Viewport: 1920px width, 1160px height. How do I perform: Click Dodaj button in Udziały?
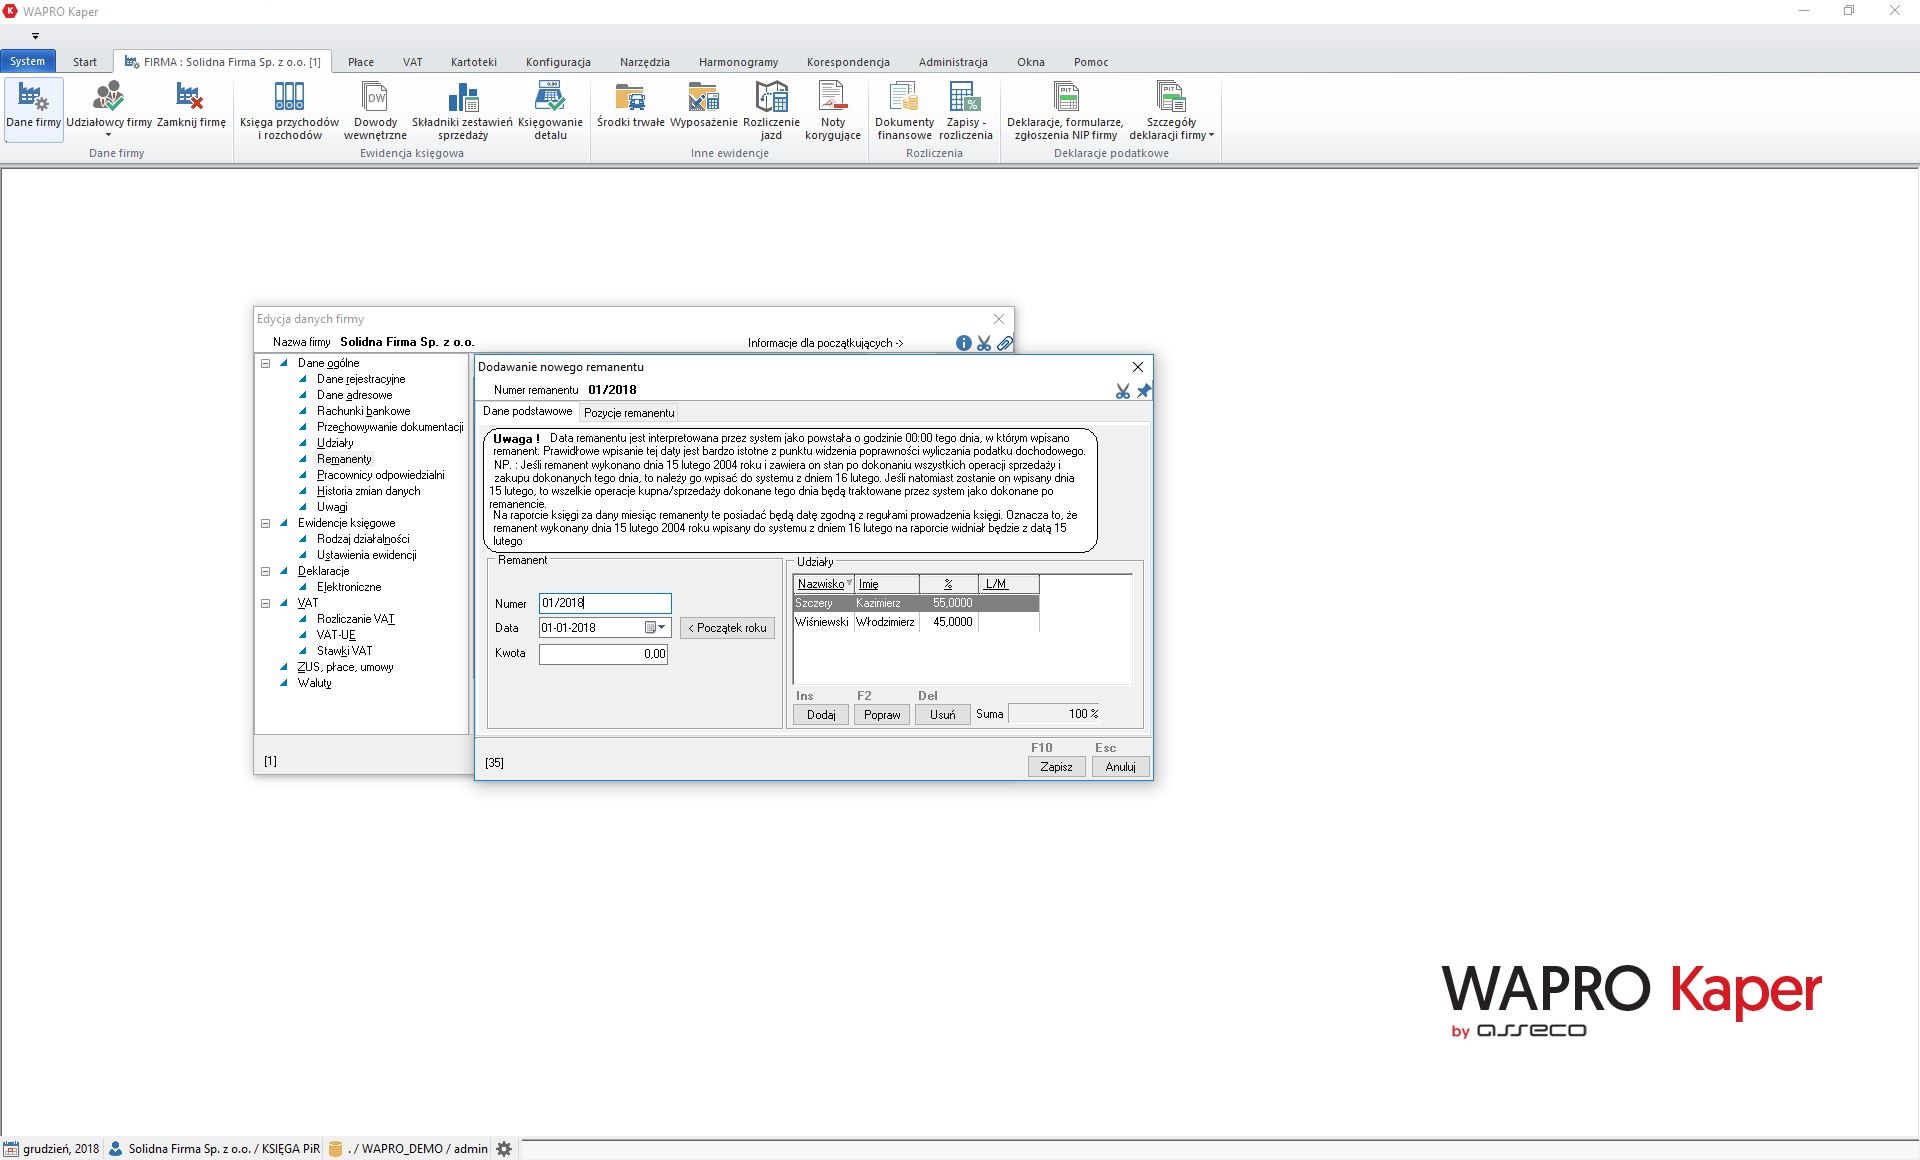[821, 715]
